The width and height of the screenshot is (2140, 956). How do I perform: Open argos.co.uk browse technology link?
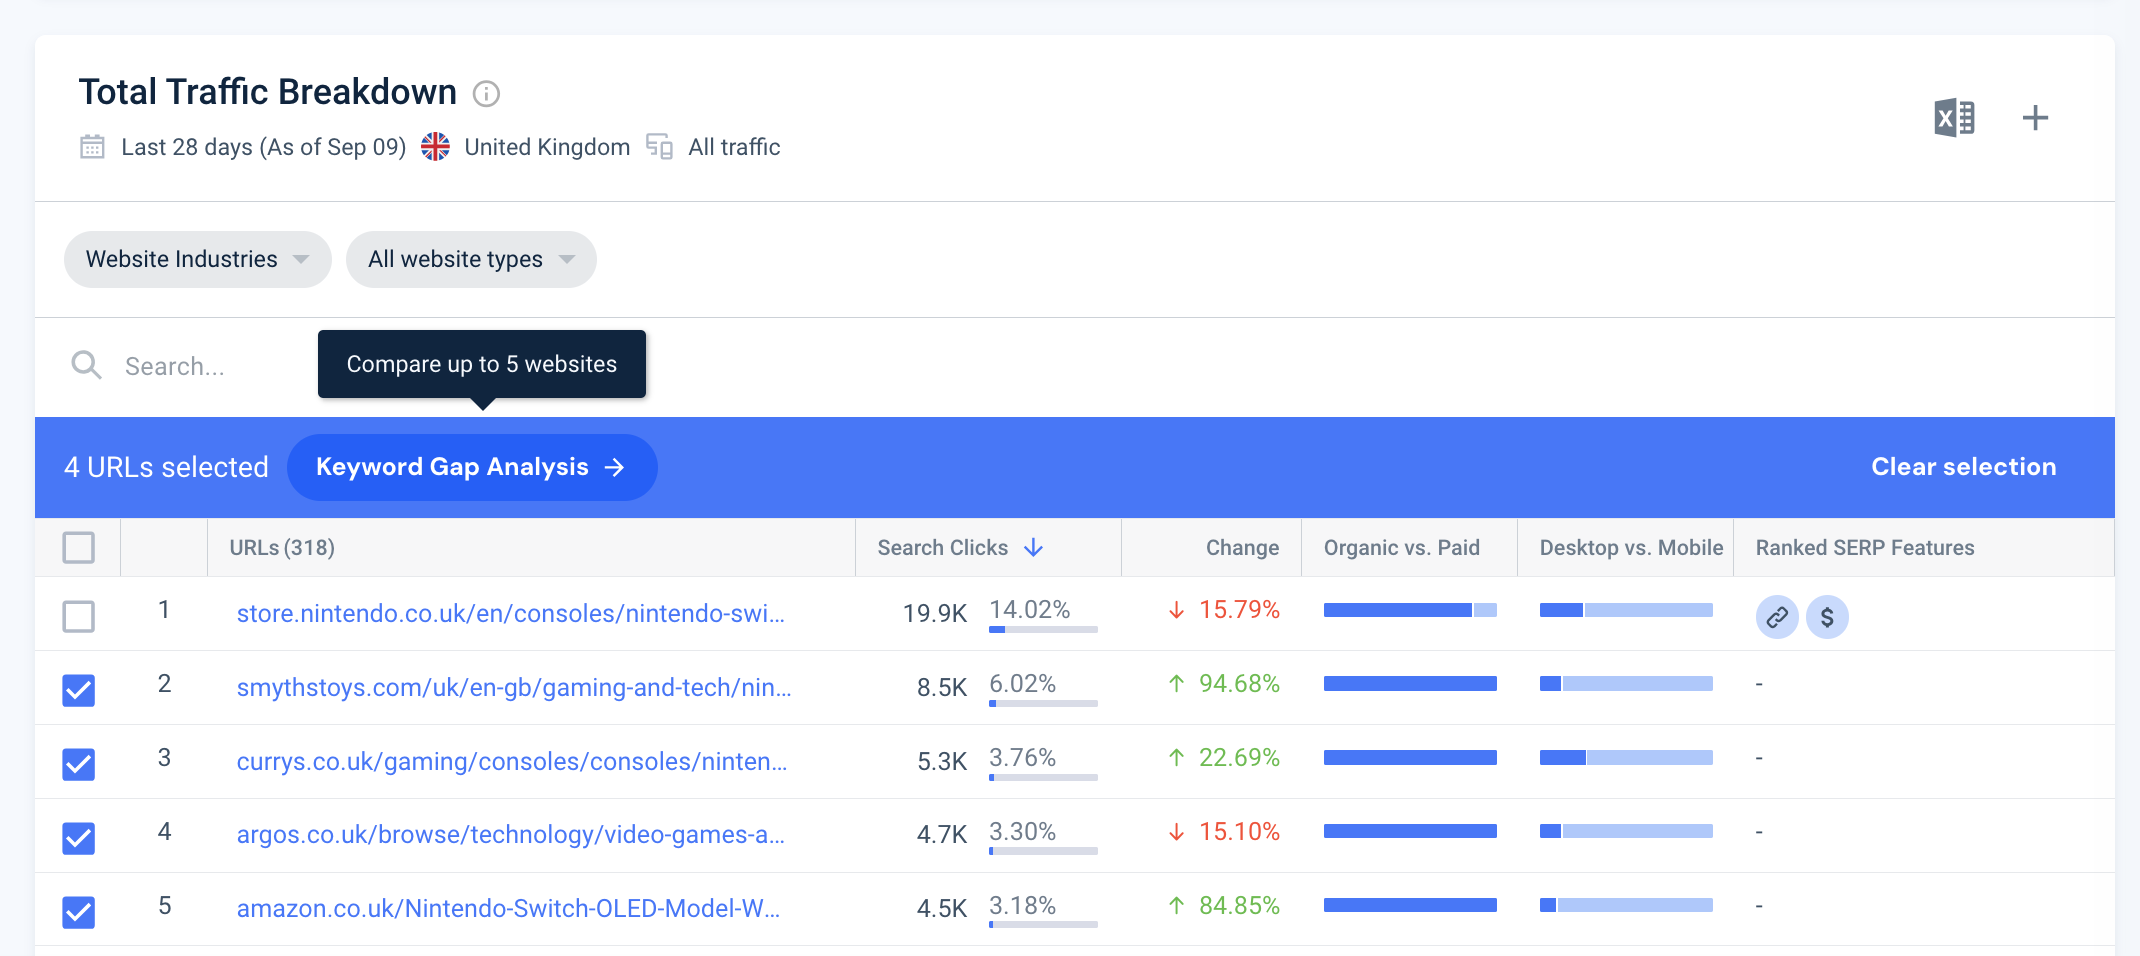511,835
